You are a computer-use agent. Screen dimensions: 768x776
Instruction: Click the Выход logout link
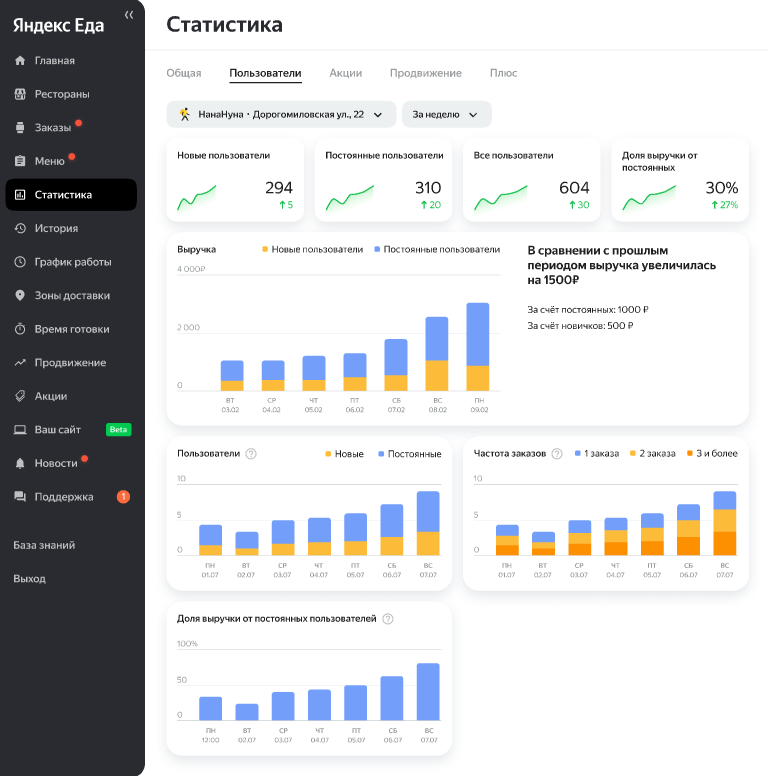tap(29, 579)
